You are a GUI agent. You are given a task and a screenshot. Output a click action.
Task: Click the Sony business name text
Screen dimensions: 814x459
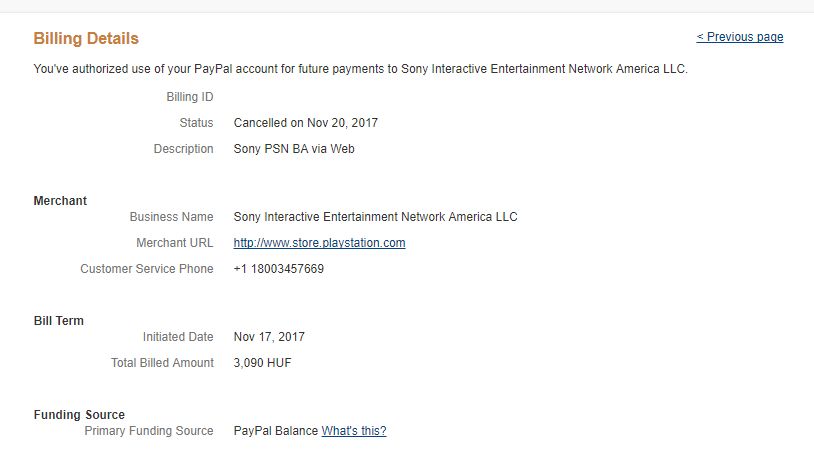[x=375, y=217]
